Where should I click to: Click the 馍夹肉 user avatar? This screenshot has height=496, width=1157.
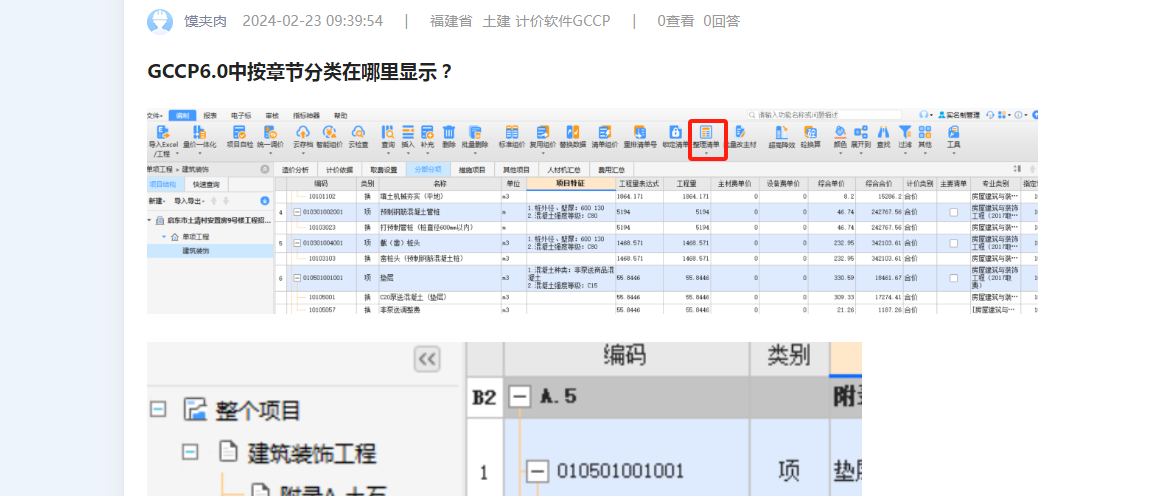coord(160,21)
